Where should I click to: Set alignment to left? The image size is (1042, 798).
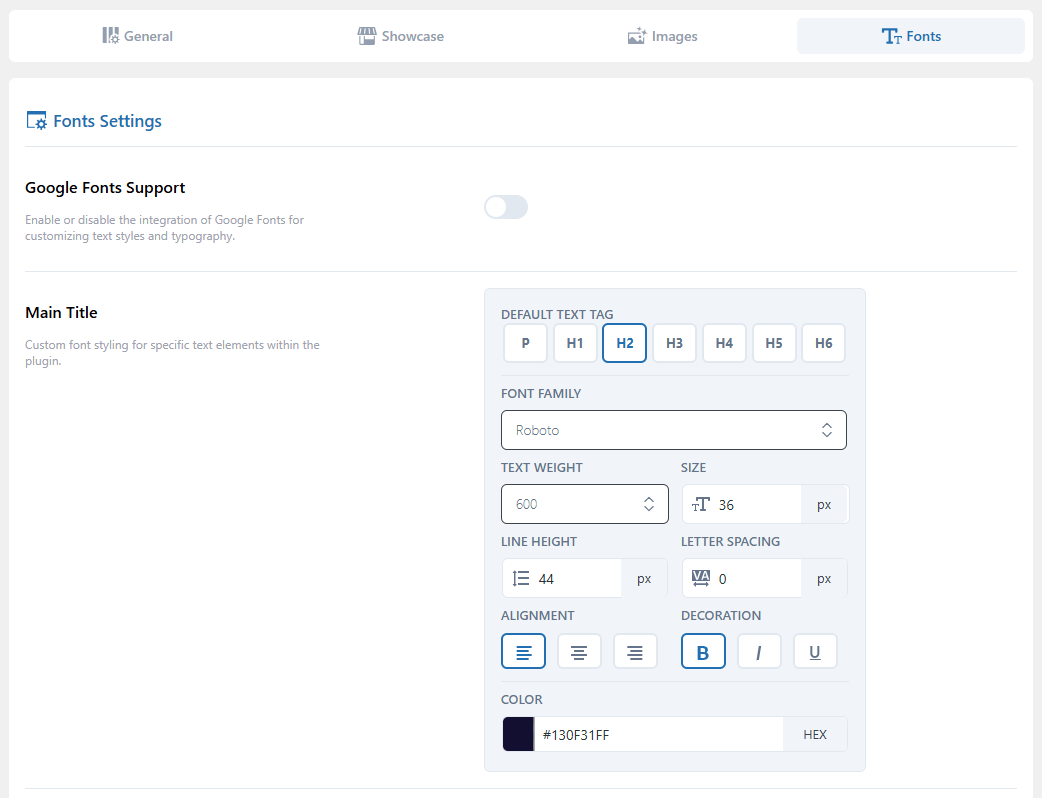(524, 651)
